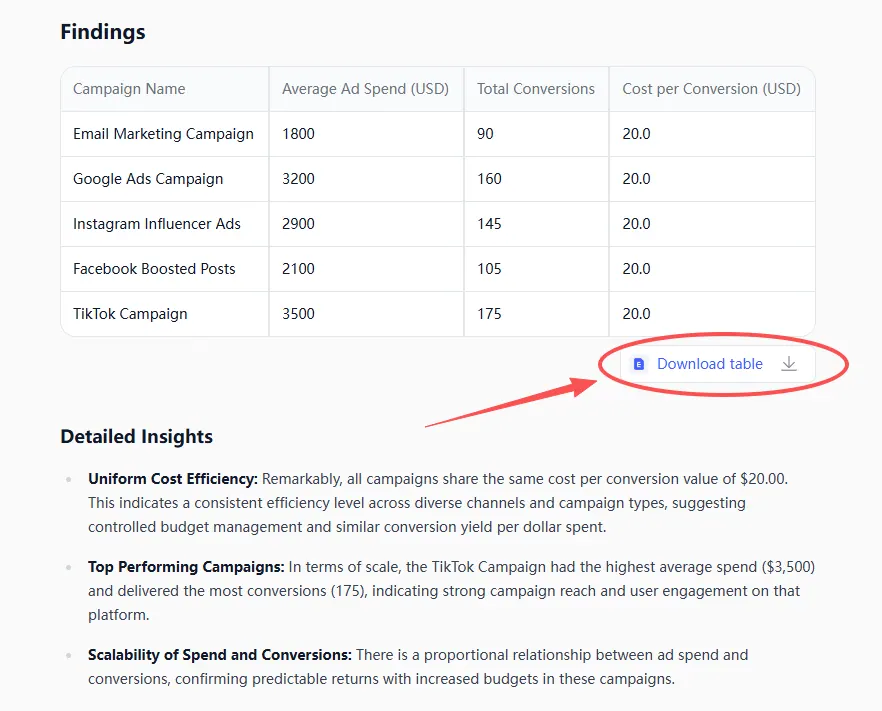Select the TikTok Campaign row name

(x=130, y=314)
